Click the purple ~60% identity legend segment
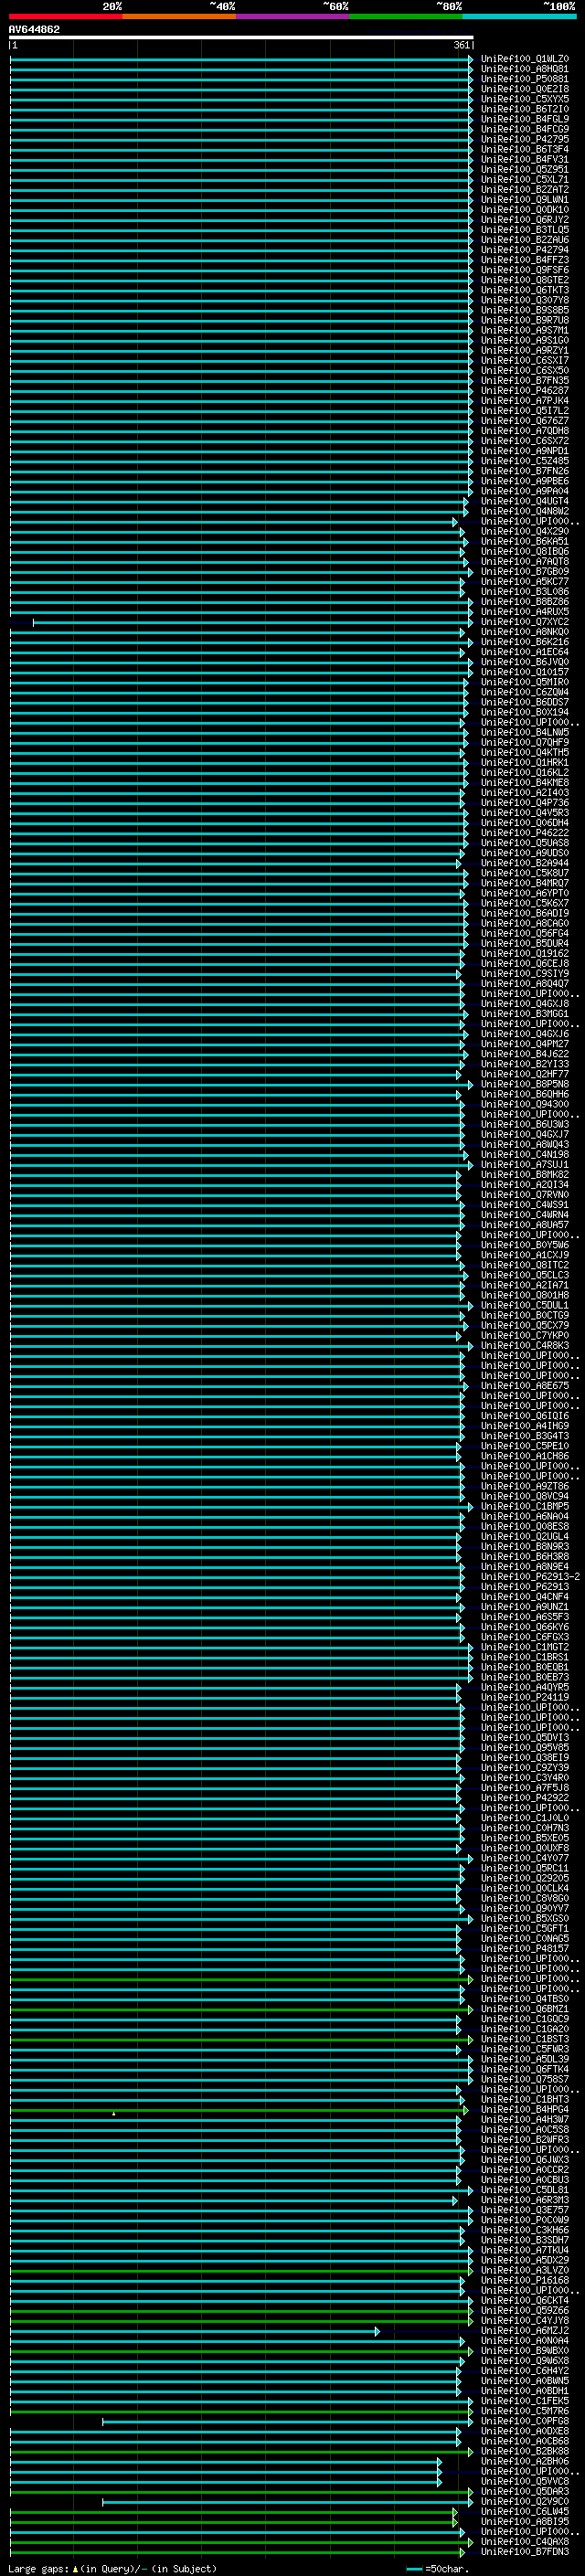 293,16
